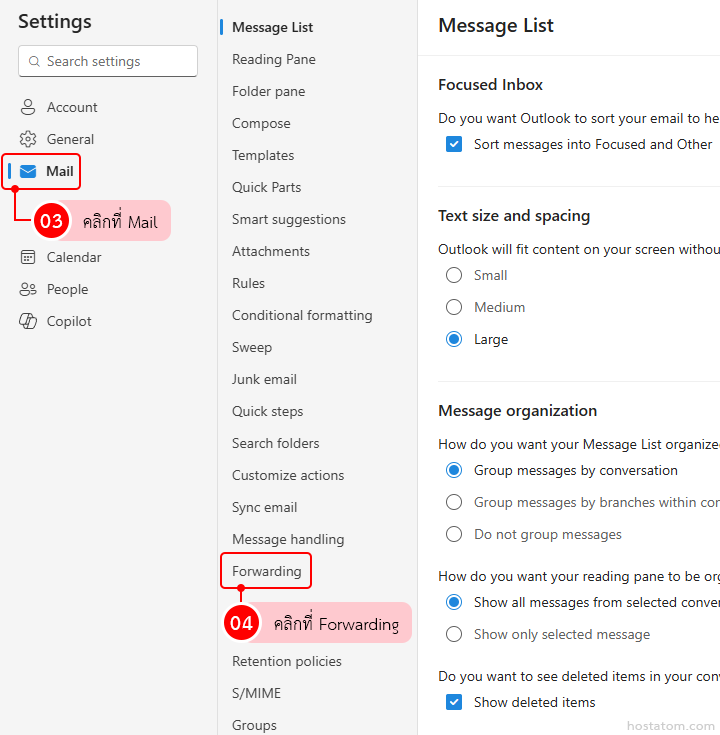Open Compose settings
The image size is (720, 735).
point(261,123)
